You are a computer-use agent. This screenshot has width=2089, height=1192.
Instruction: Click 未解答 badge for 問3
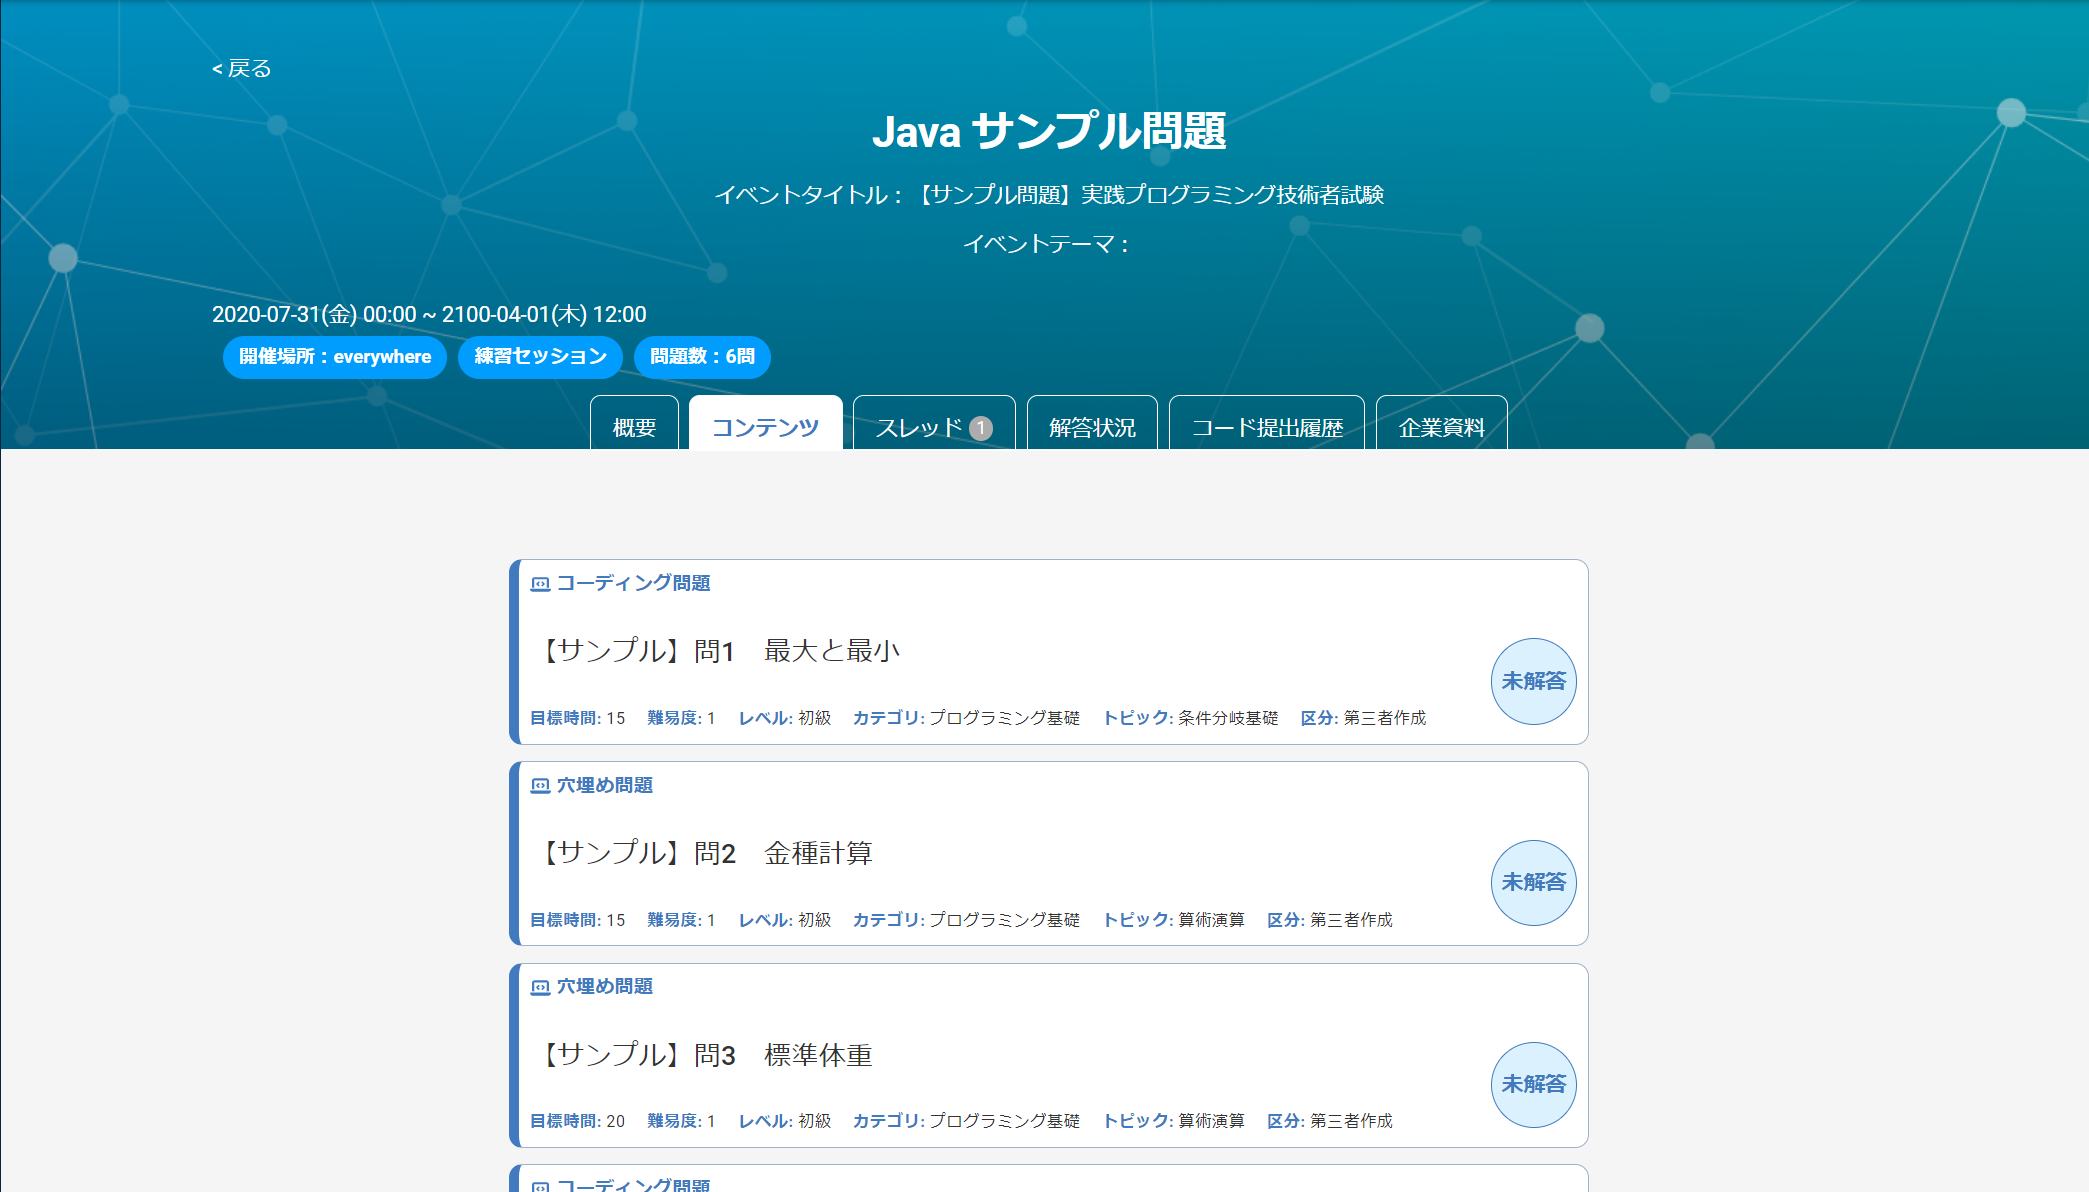[x=1533, y=1085]
